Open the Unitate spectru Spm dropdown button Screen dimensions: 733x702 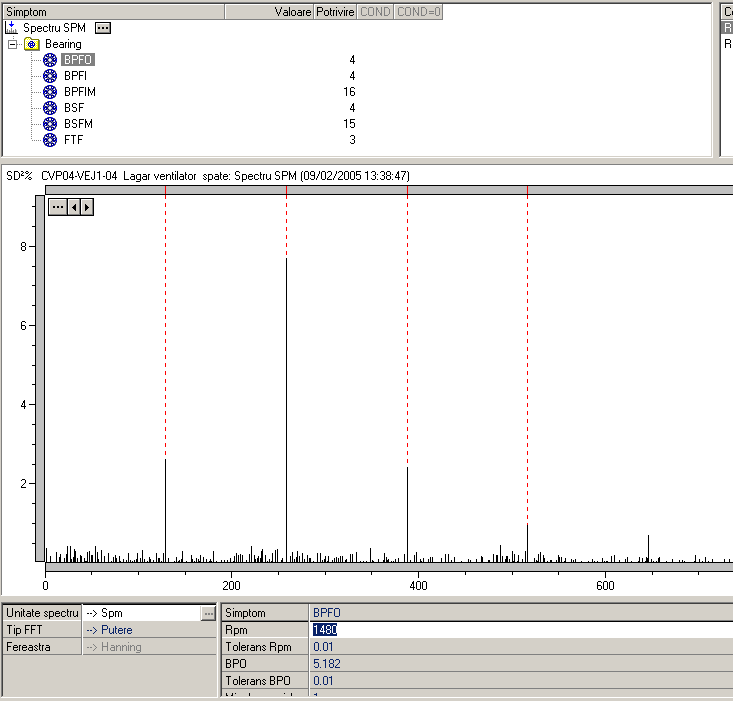click(208, 612)
